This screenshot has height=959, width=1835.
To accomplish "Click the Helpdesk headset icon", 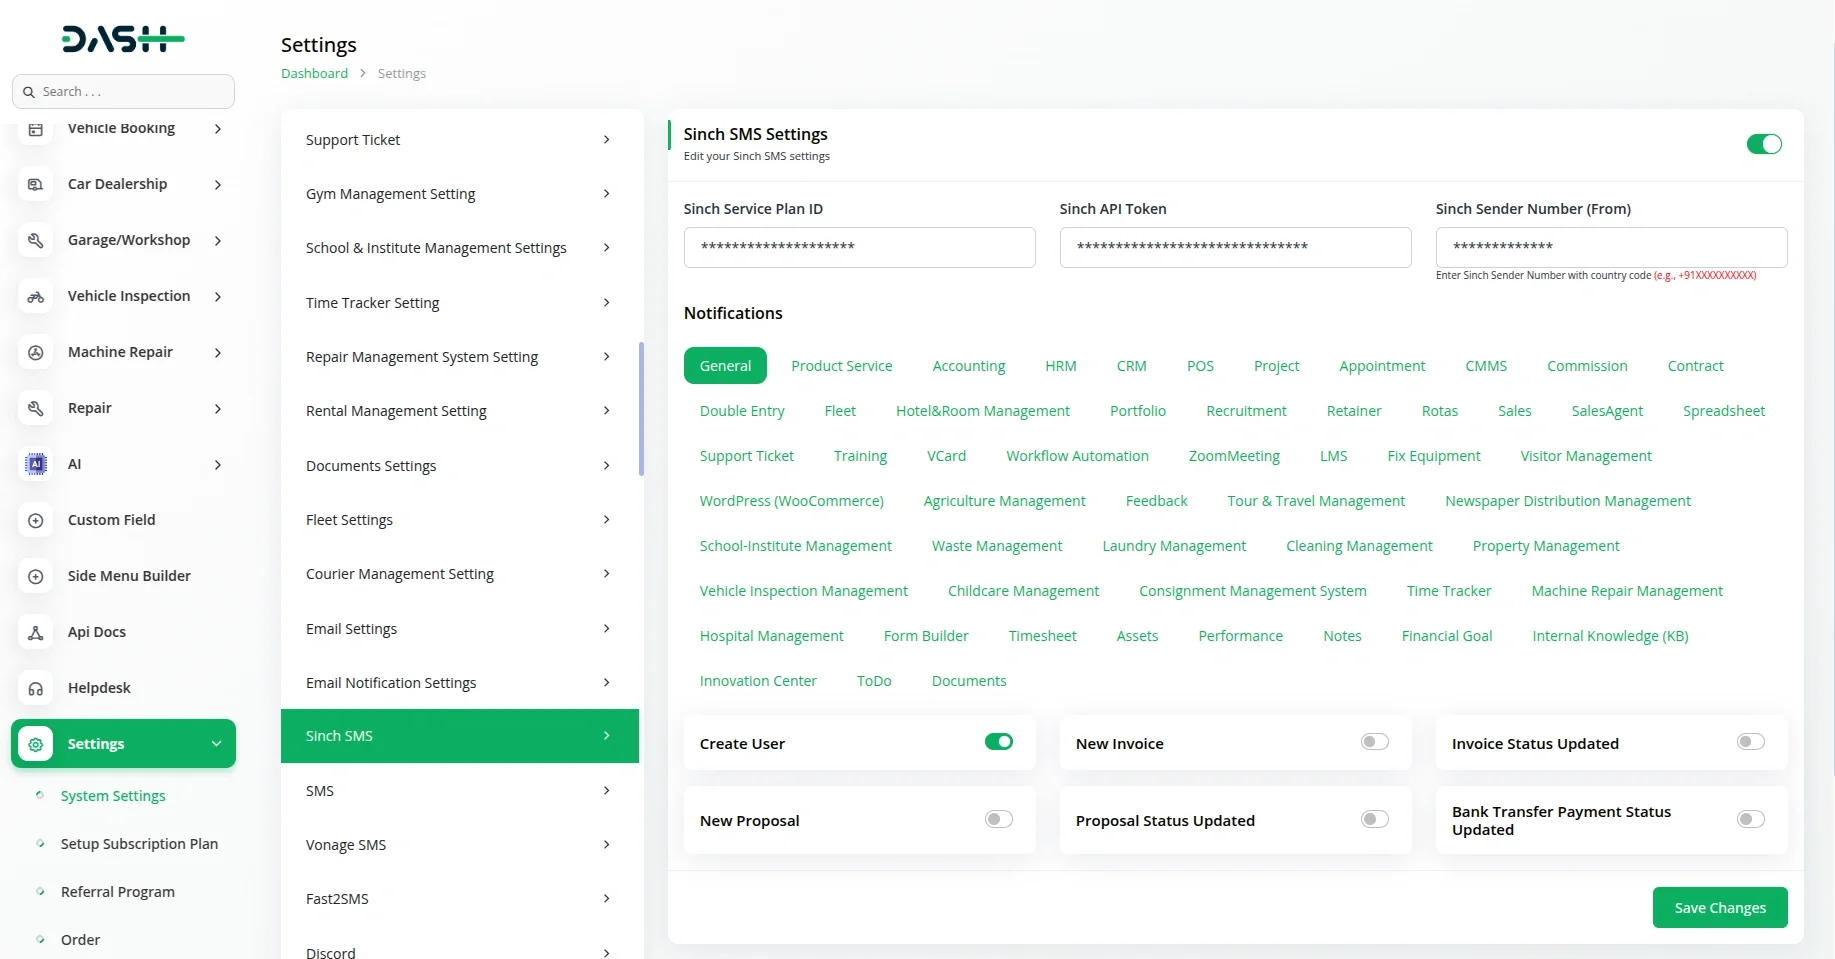I will 36,688.
